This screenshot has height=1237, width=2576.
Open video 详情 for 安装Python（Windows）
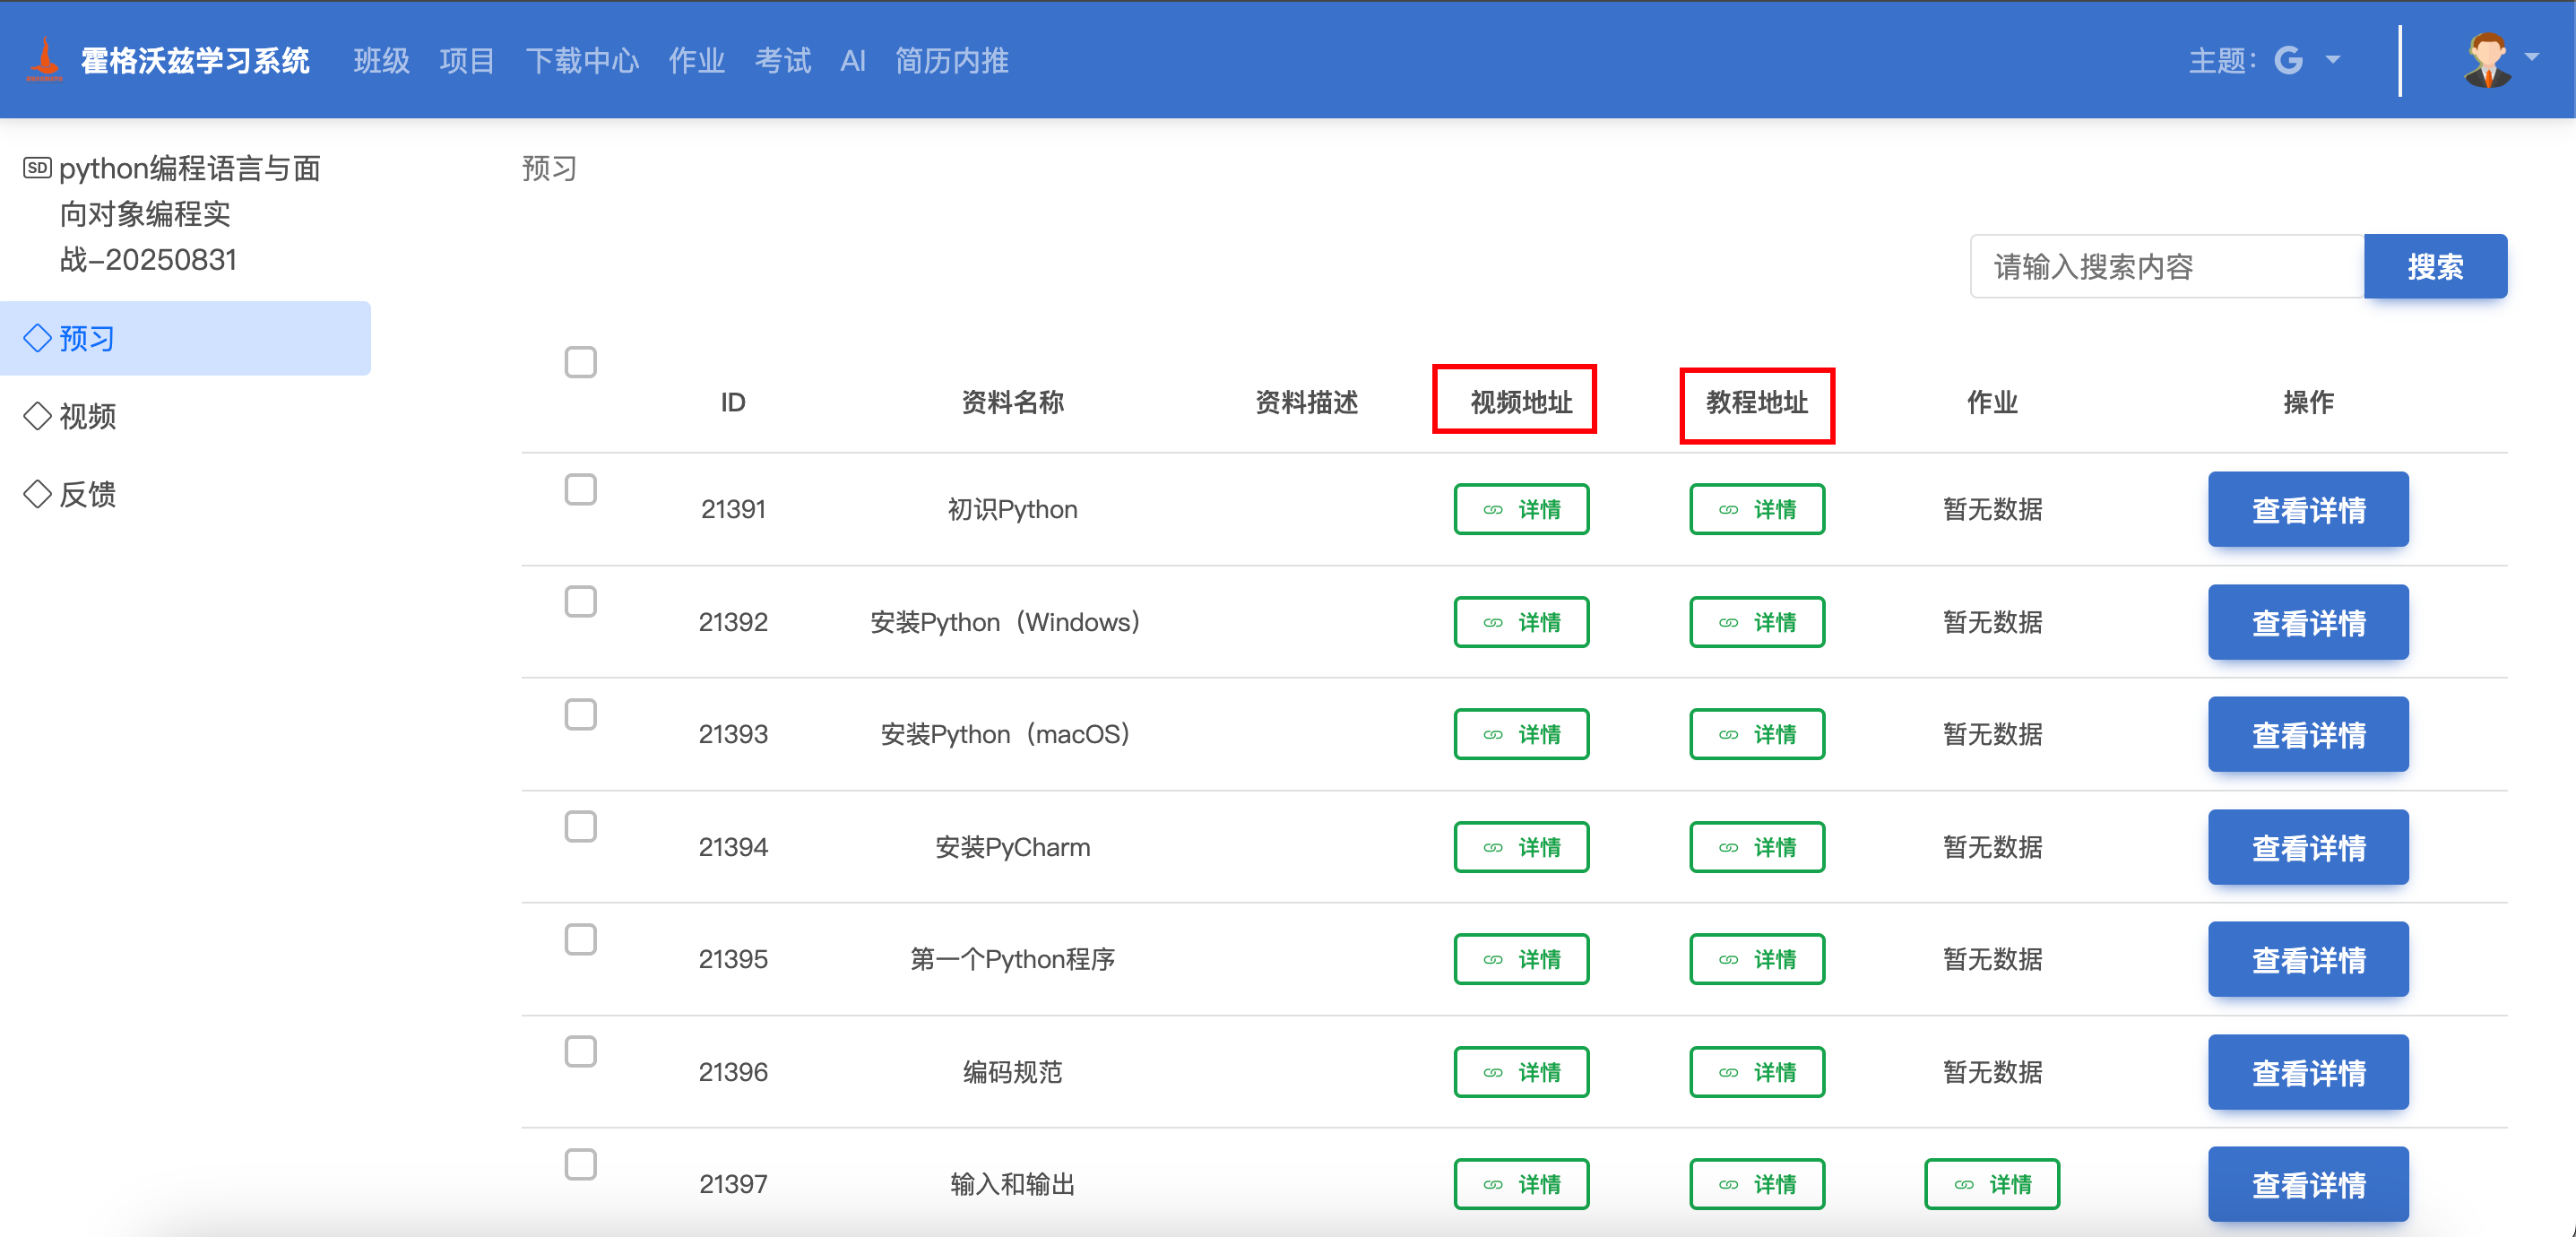point(1521,622)
